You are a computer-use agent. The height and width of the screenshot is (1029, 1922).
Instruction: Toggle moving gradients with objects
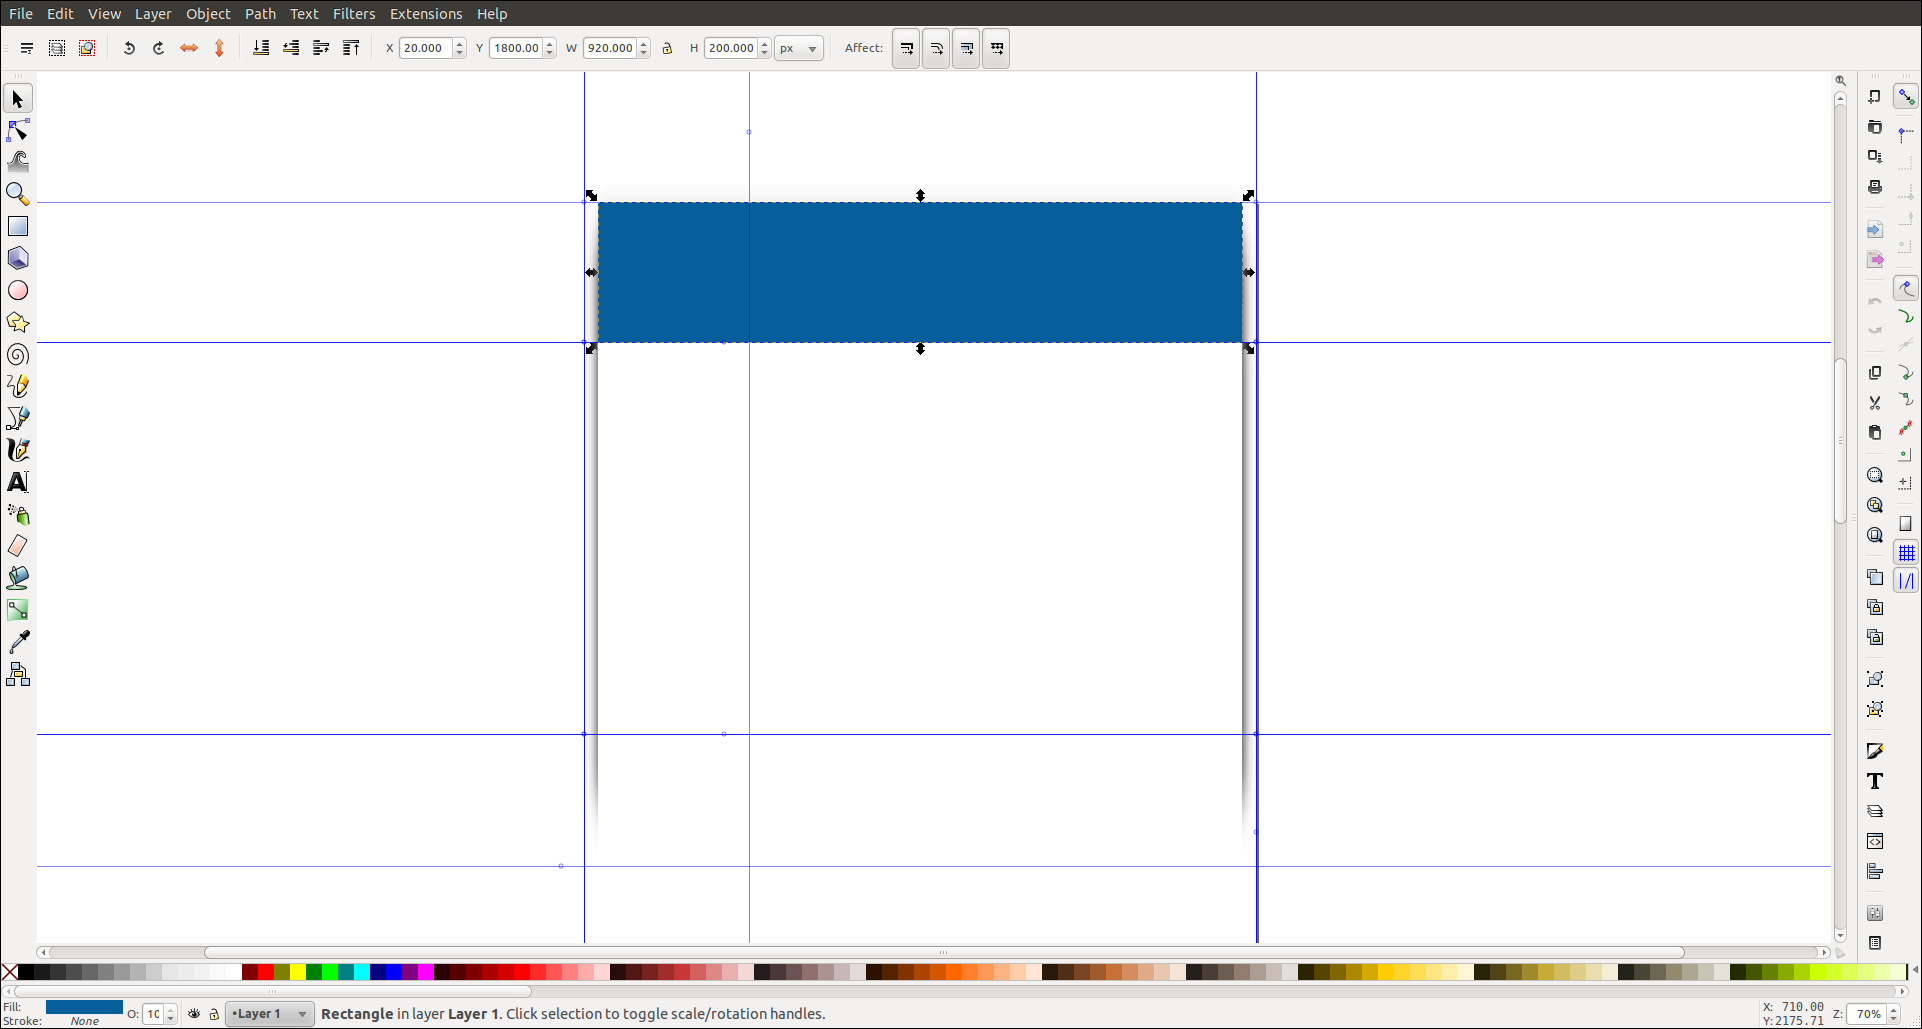click(966, 48)
